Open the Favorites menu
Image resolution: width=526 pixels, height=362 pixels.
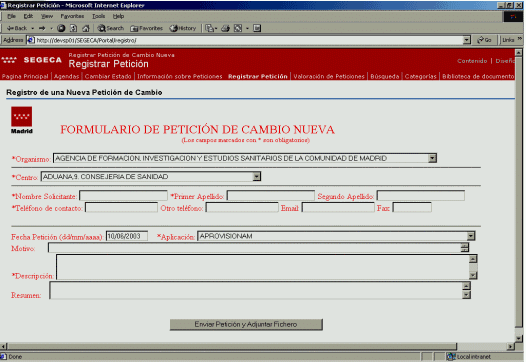click(x=72, y=16)
